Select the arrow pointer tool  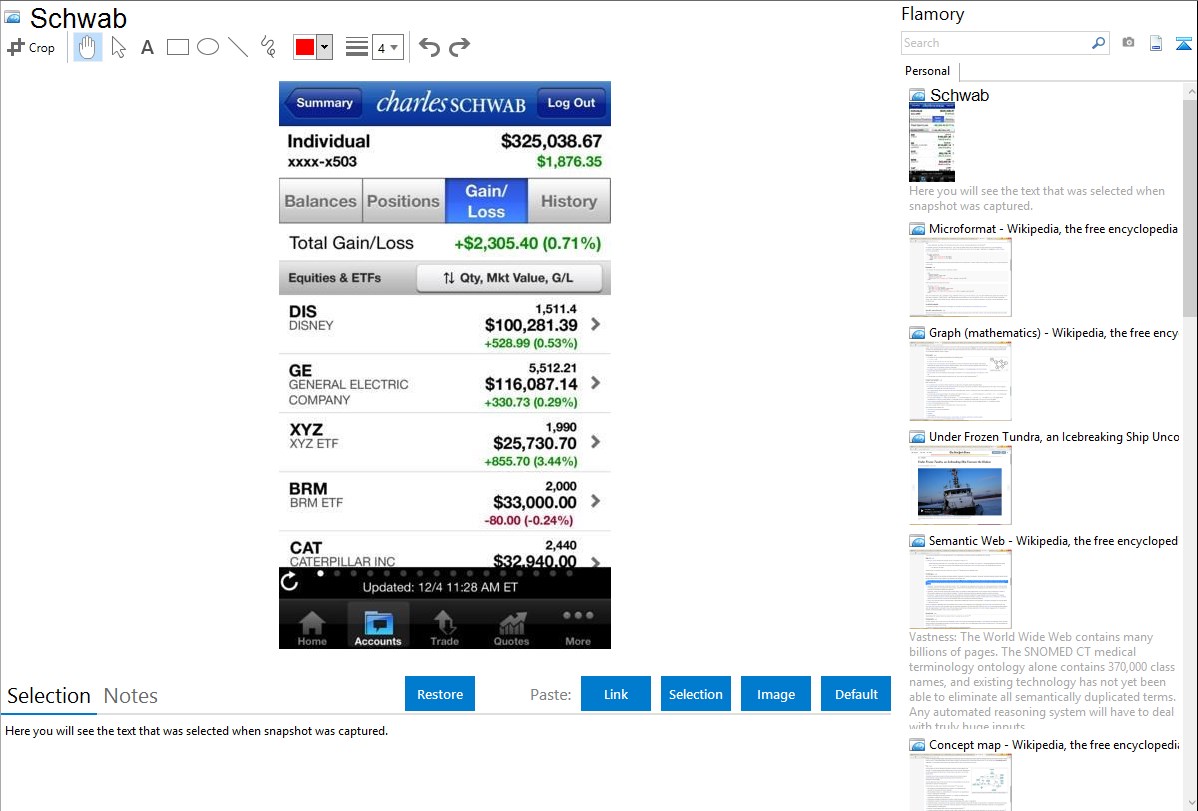pyautogui.click(x=118, y=47)
